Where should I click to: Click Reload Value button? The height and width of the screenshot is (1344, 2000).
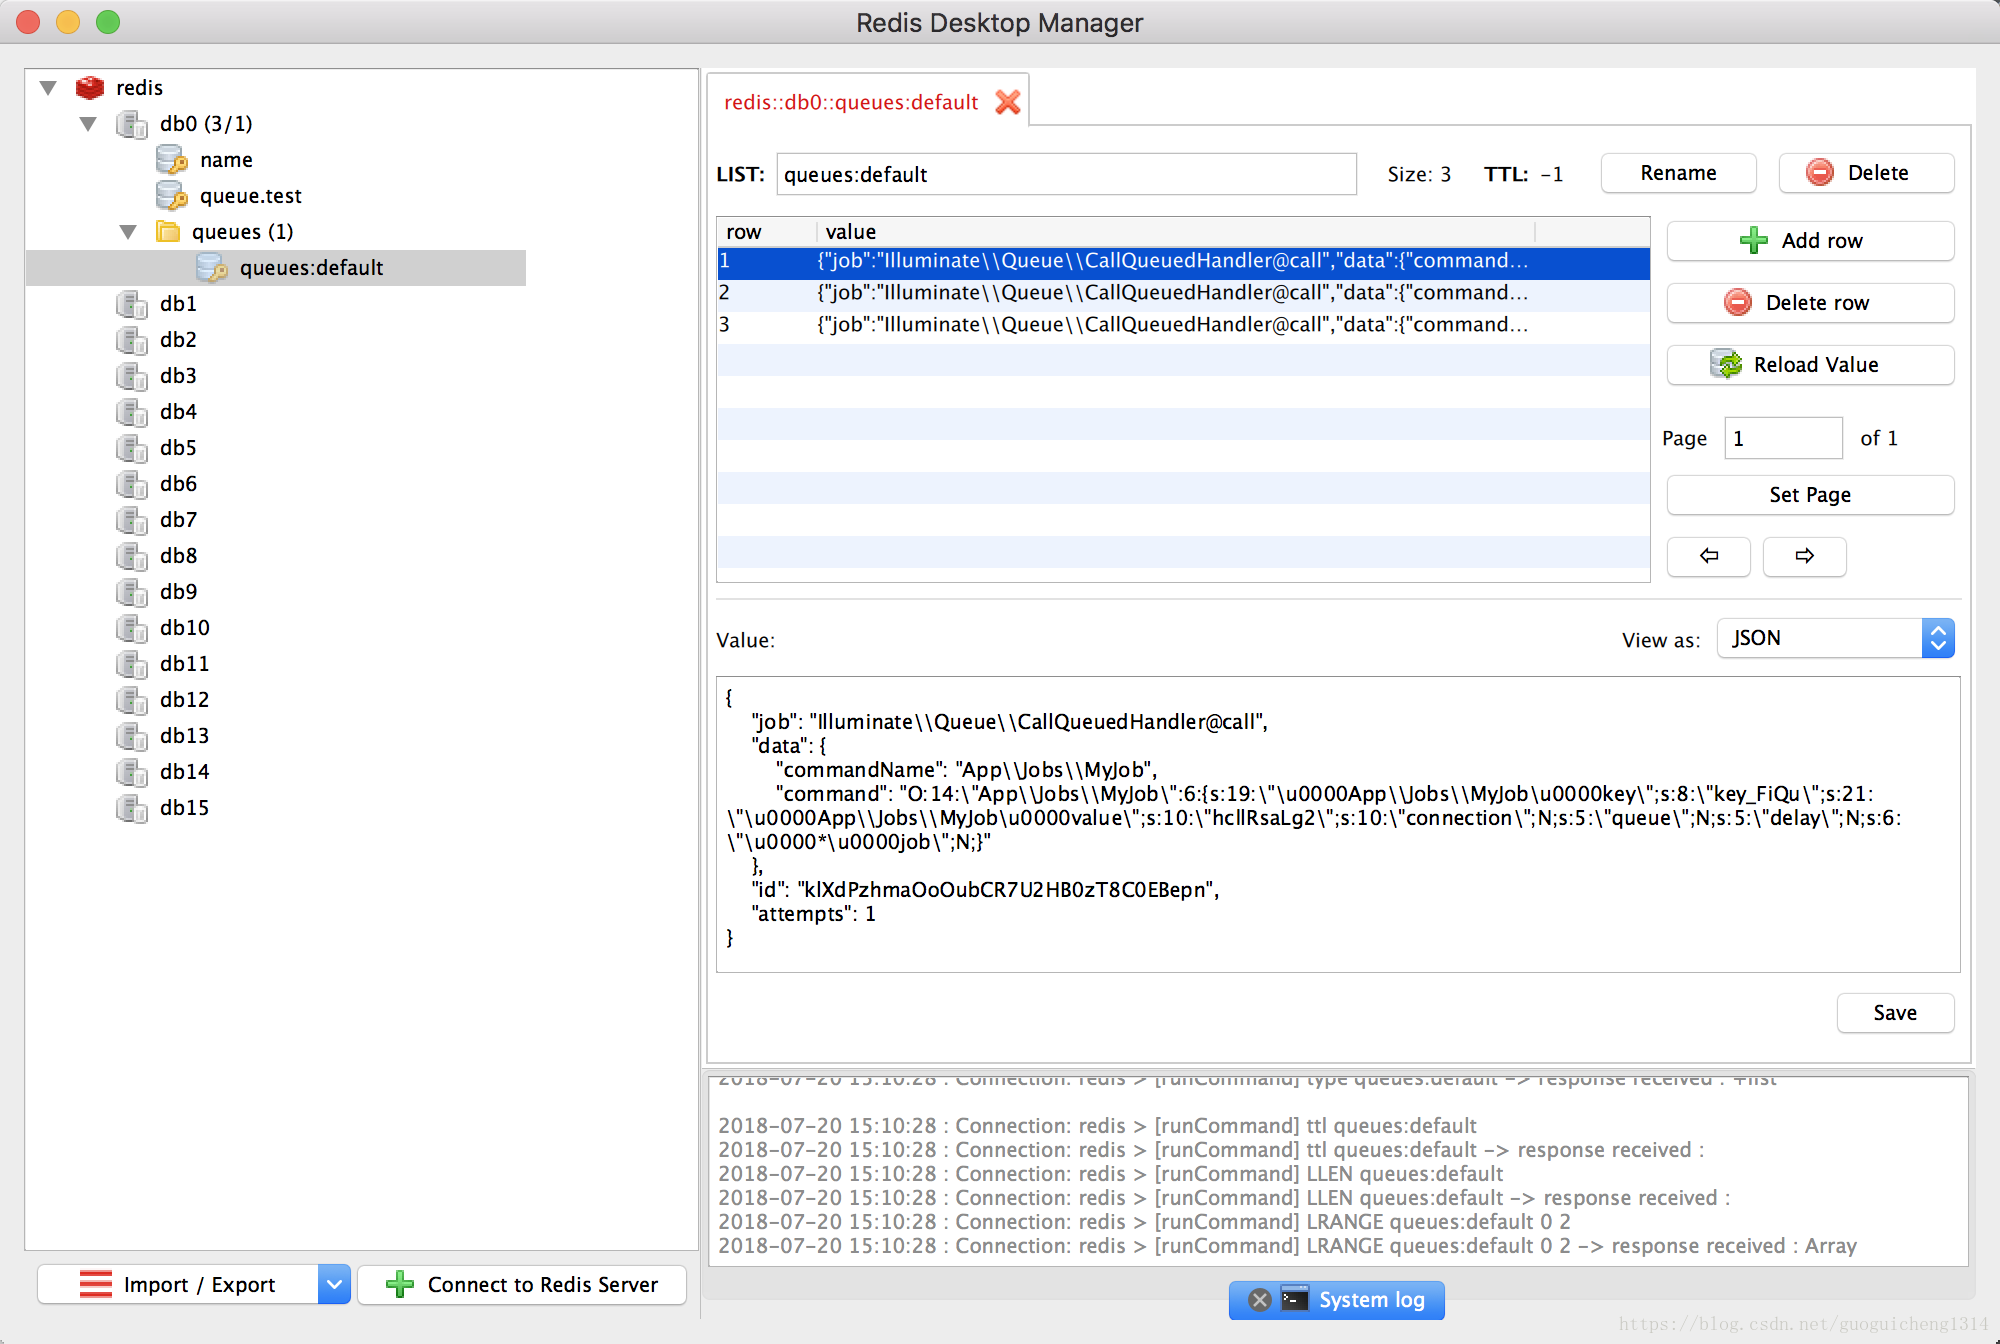tap(1810, 365)
